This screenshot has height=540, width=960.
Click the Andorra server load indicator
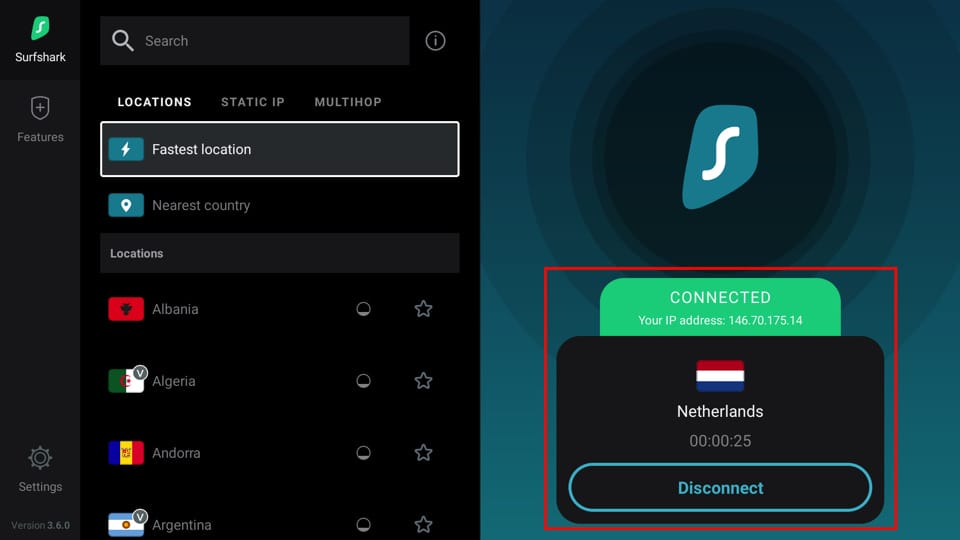click(x=364, y=453)
